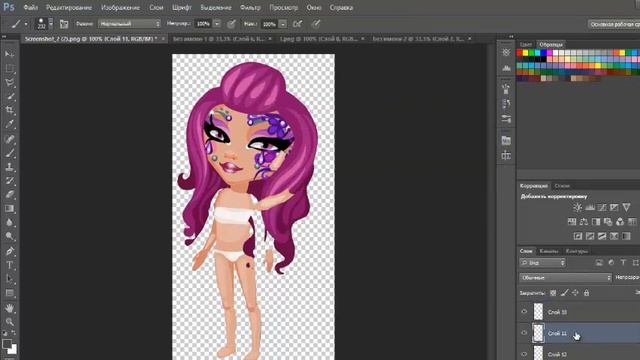Image resolution: width=640 pixels, height=360 pixels.
Task: Select the Move tool in toolbar
Action: point(10,53)
